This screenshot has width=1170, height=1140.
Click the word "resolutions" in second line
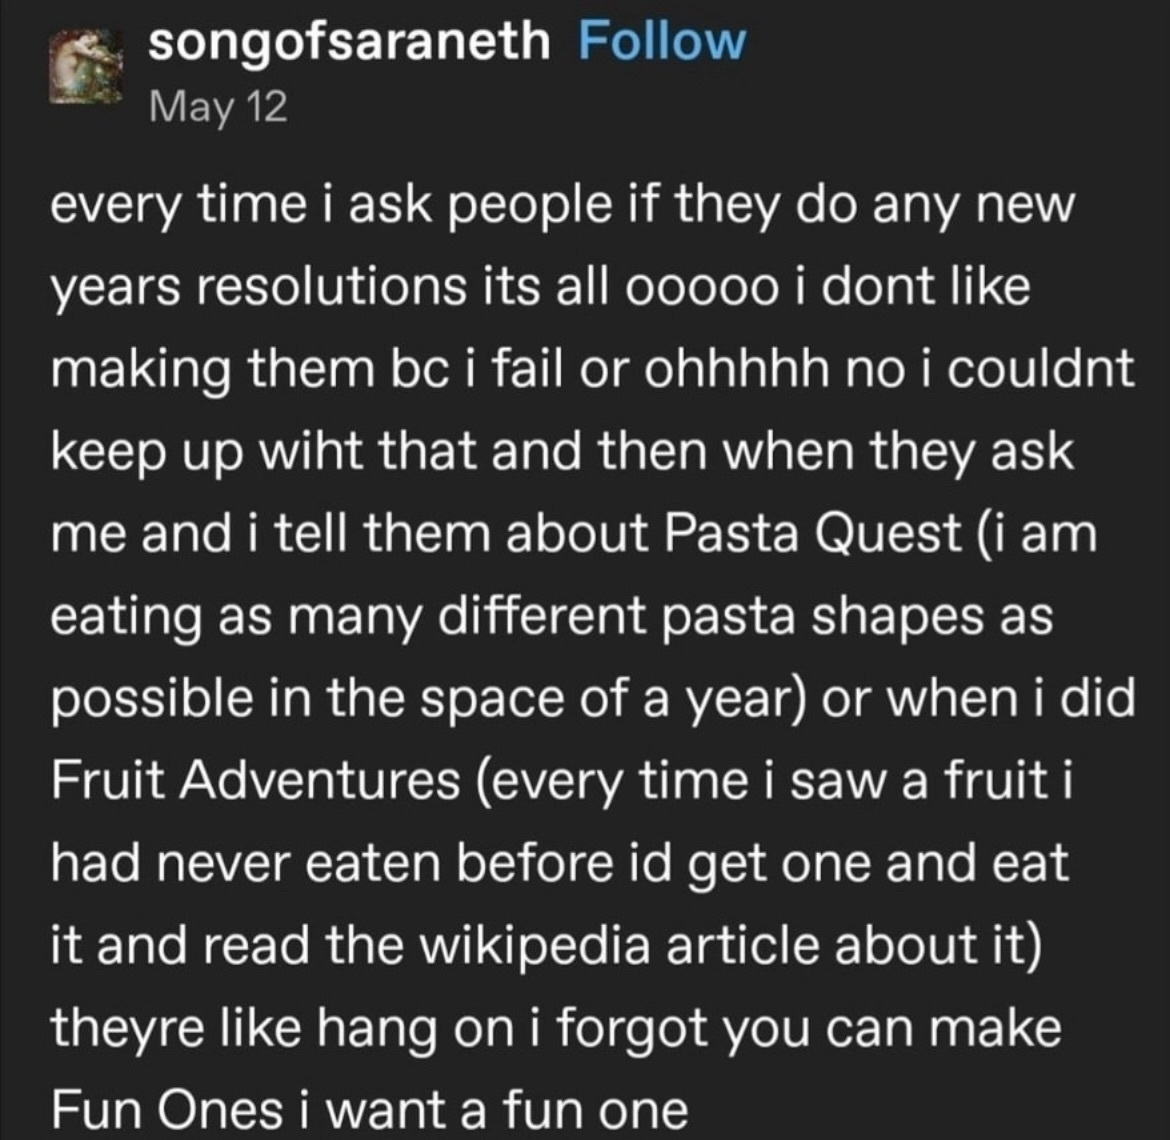[329, 288]
